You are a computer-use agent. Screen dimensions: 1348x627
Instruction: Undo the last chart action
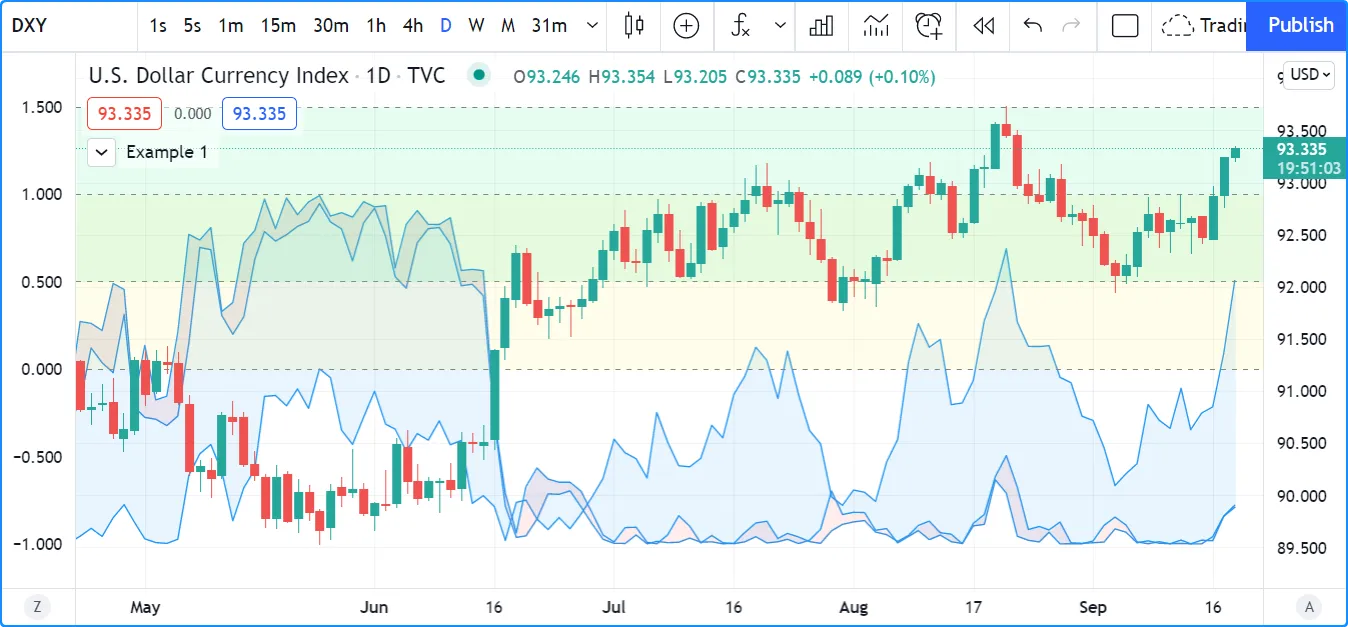1033,26
